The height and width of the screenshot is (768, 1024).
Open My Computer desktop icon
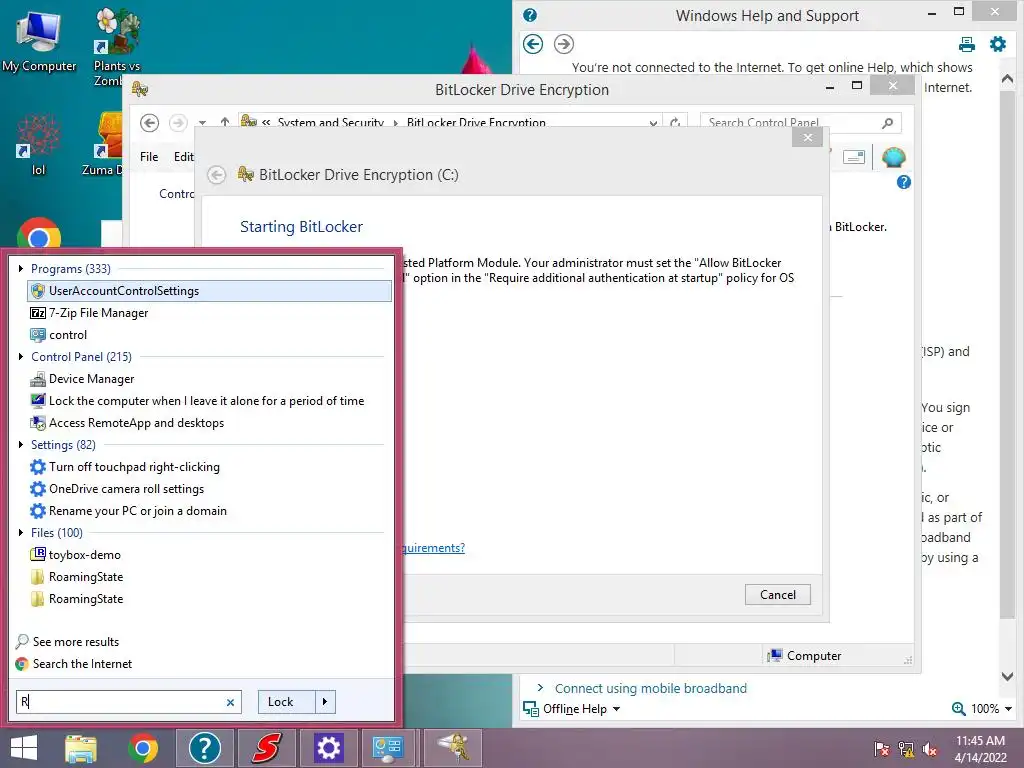pyautogui.click(x=39, y=39)
